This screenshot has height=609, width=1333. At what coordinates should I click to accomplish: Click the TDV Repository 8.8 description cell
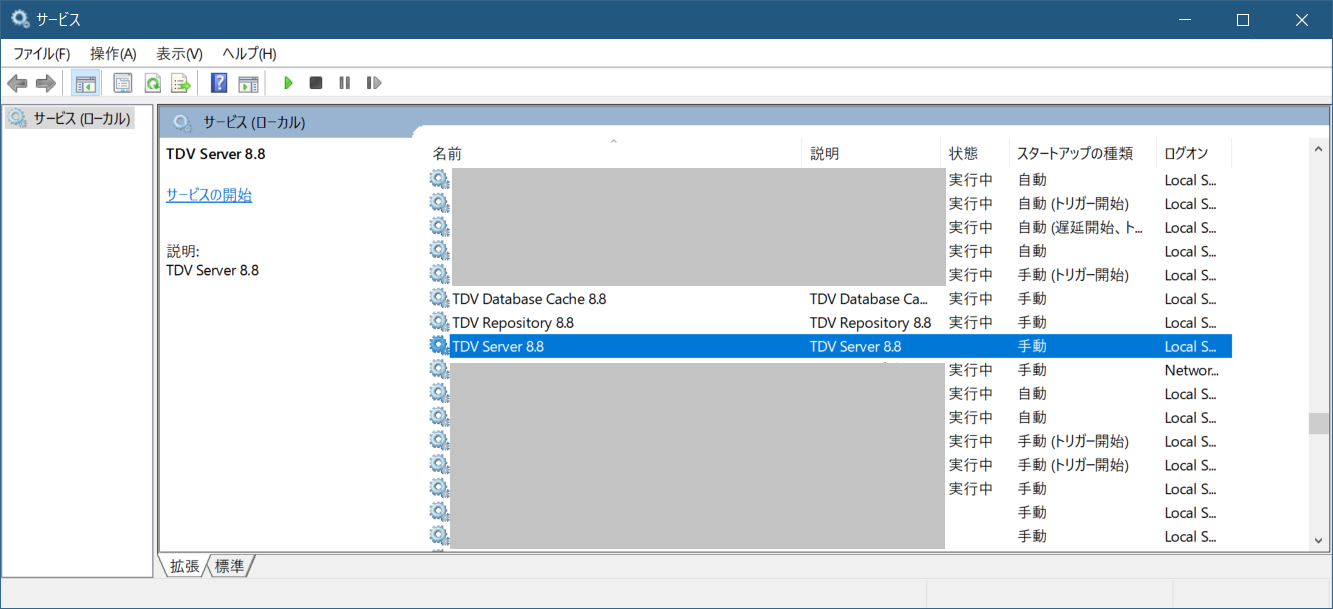(870, 323)
